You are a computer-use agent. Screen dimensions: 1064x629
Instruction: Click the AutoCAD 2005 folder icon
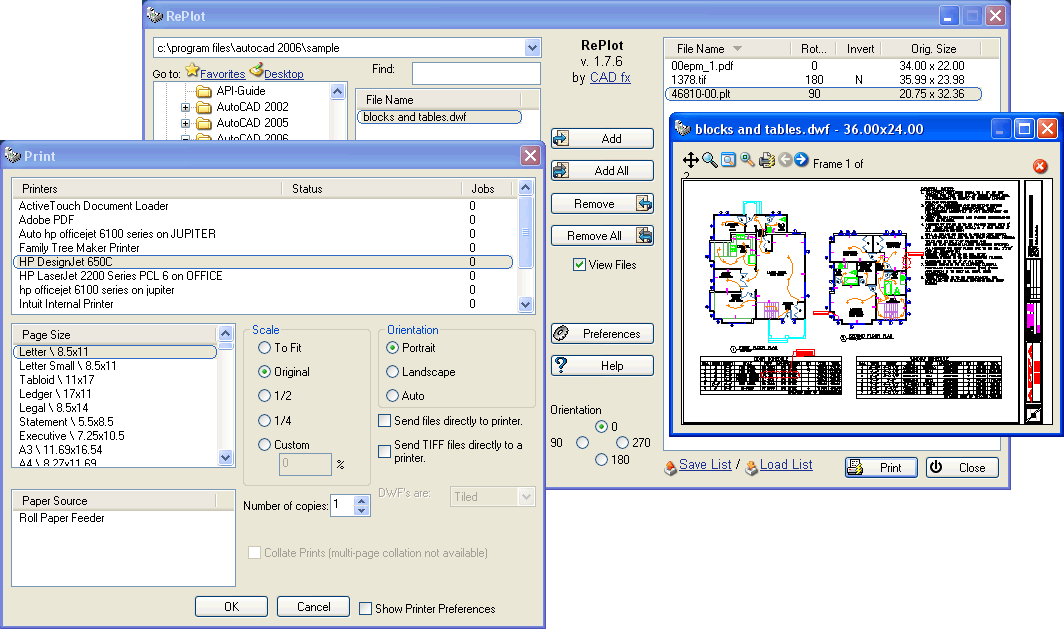tap(204, 123)
